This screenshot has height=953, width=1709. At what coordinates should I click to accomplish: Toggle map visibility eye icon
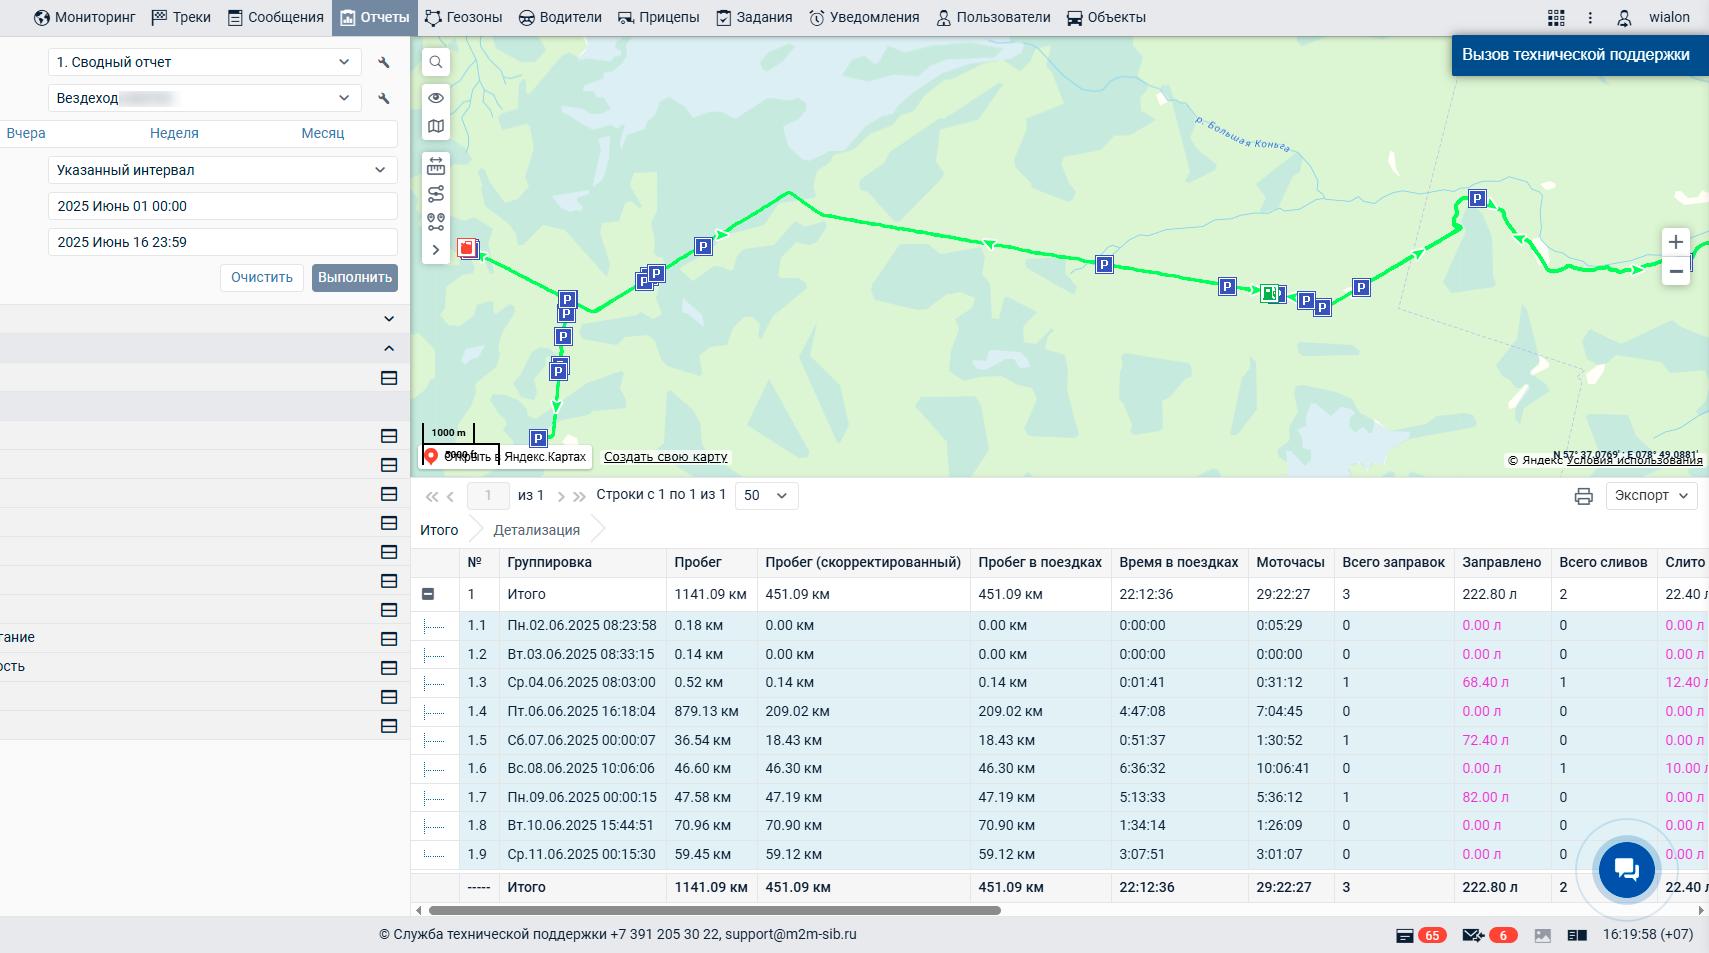pos(436,98)
